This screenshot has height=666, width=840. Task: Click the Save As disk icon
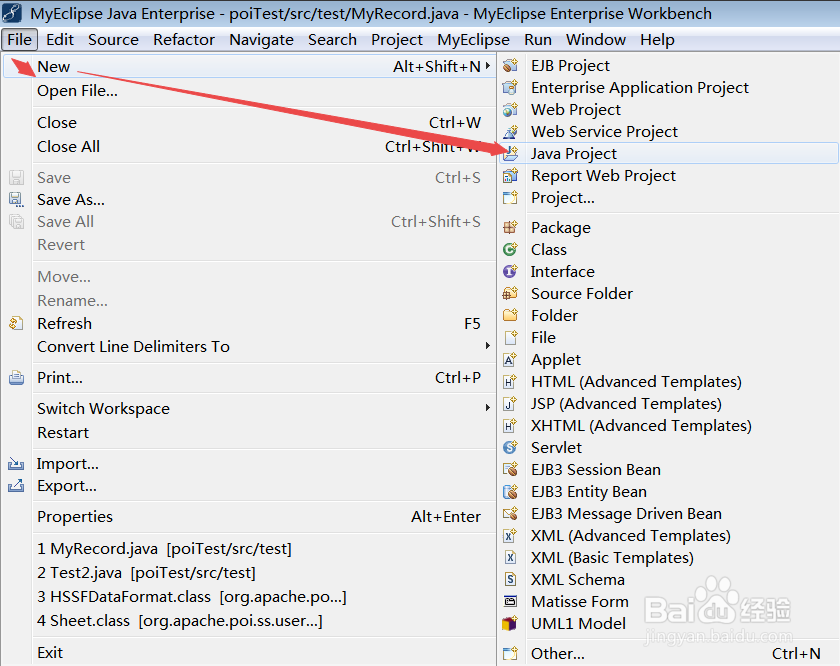[17, 200]
